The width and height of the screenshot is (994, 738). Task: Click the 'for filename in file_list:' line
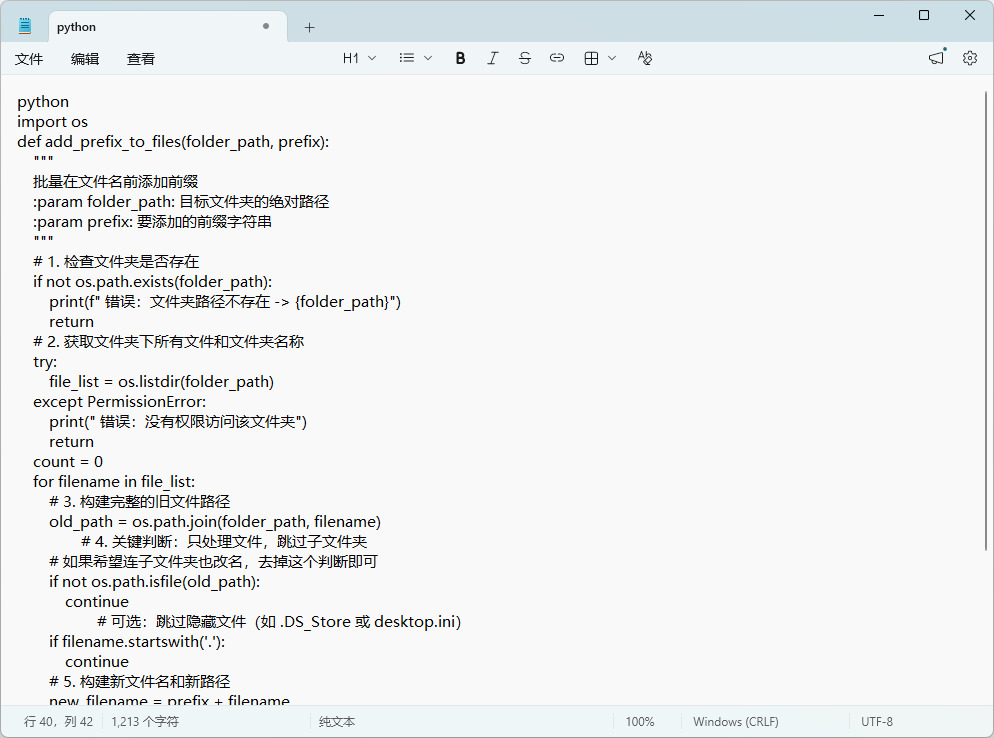114,482
